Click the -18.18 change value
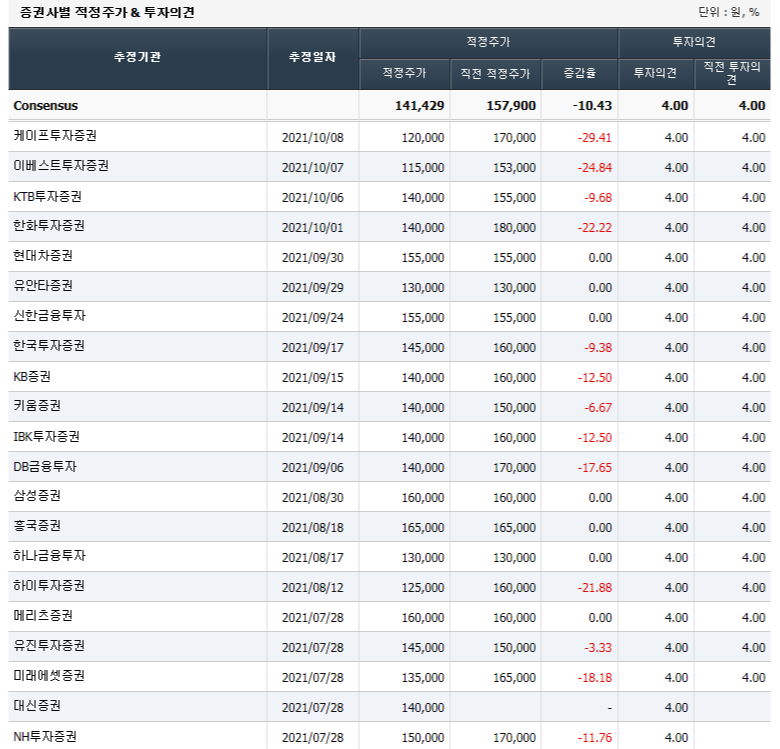780x749 pixels. pyautogui.click(x=594, y=677)
